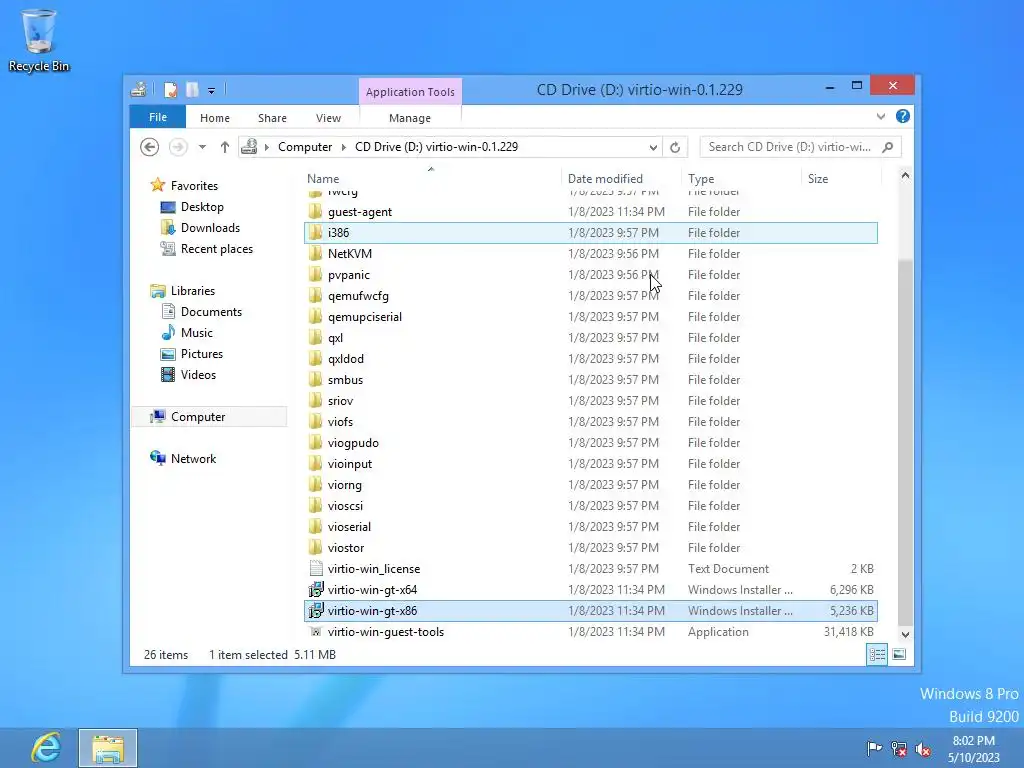The width and height of the screenshot is (1024, 768).
Task: Select the virtio-win_license text document icon
Action: [x=316, y=569]
